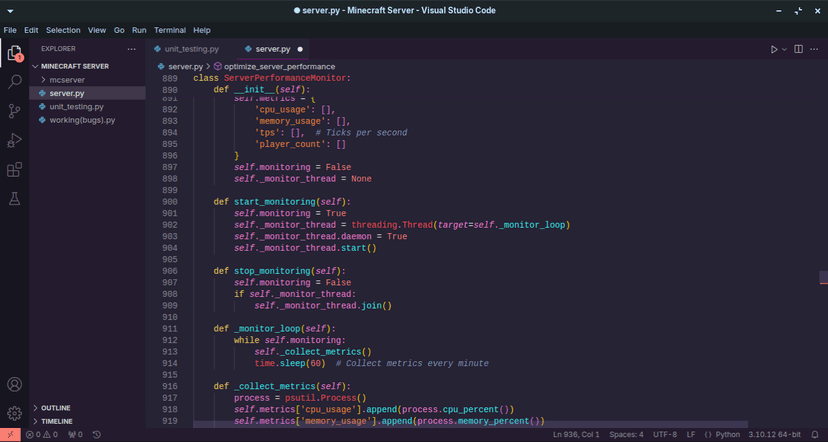The height and width of the screenshot is (442, 828).
Task: Switch to the unit_testing.py tab
Action: (x=192, y=49)
